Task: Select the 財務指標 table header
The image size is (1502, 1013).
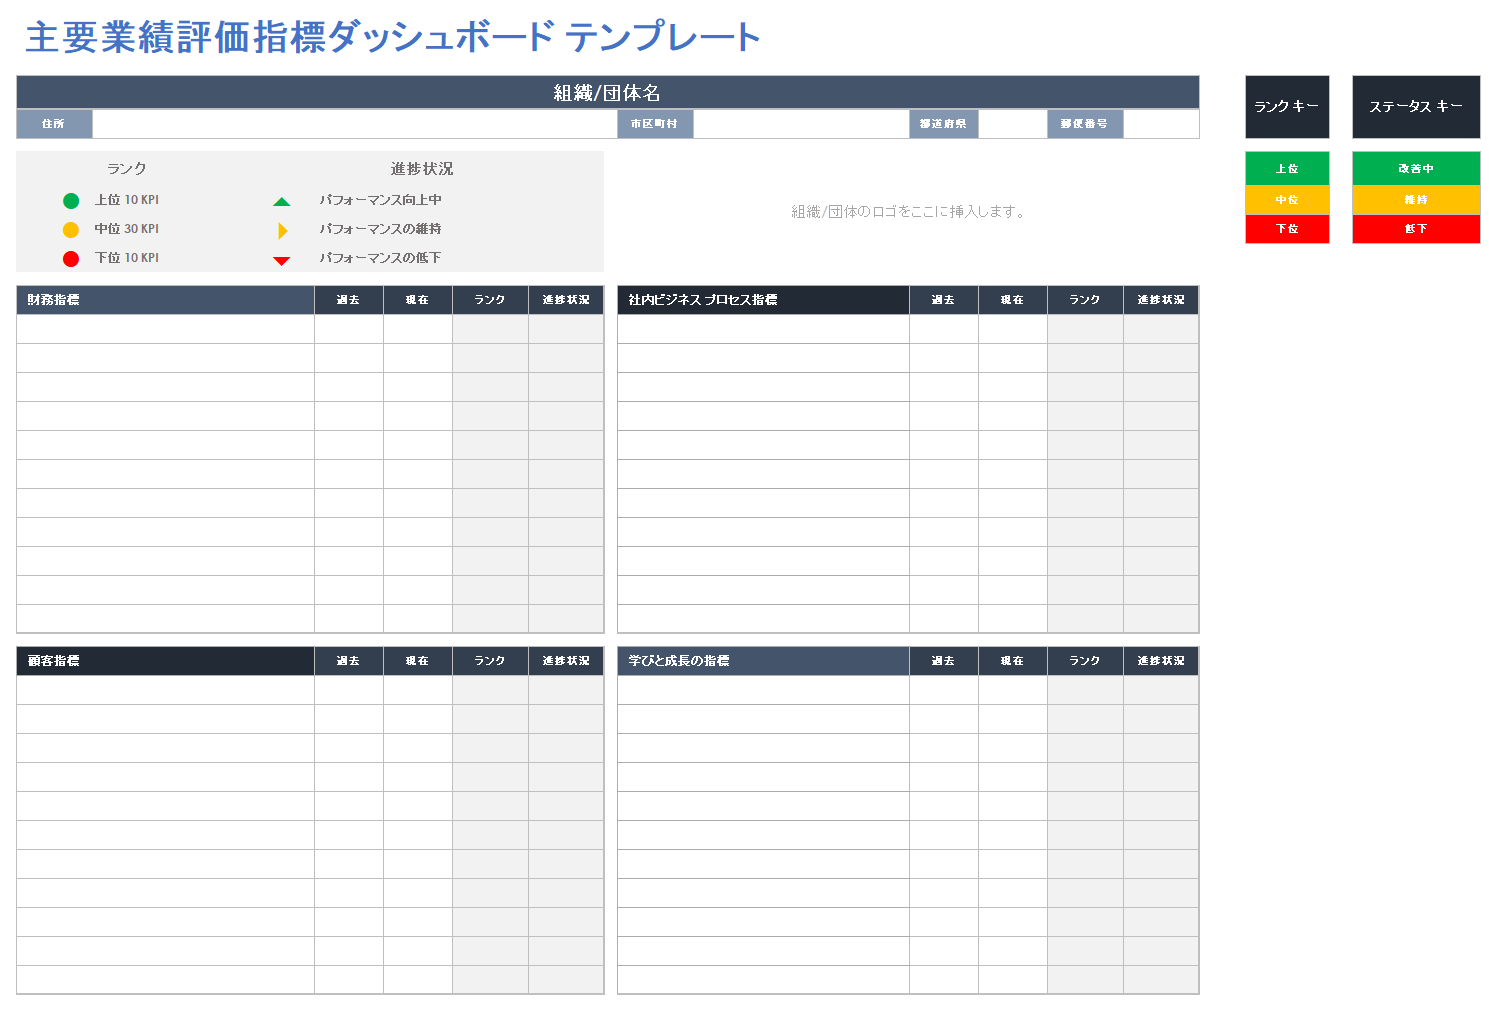Action: [x=166, y=300]
